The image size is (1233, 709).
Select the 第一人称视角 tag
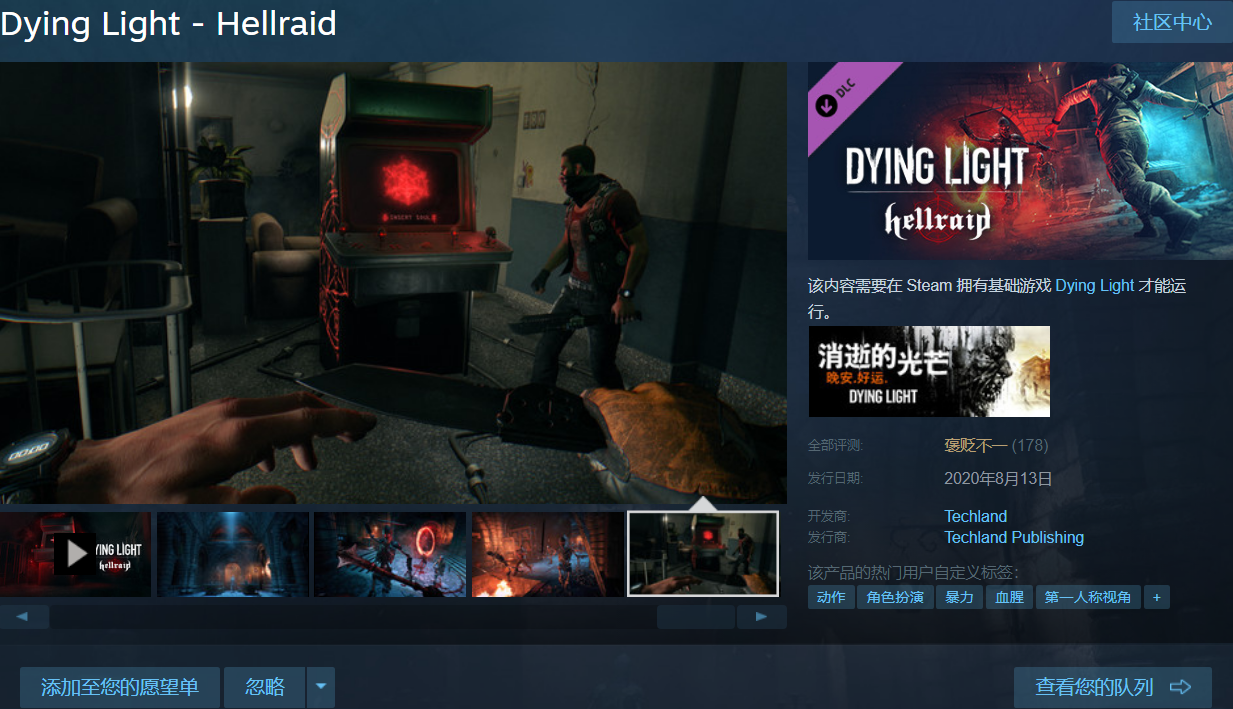click(x=1088, y=597)
